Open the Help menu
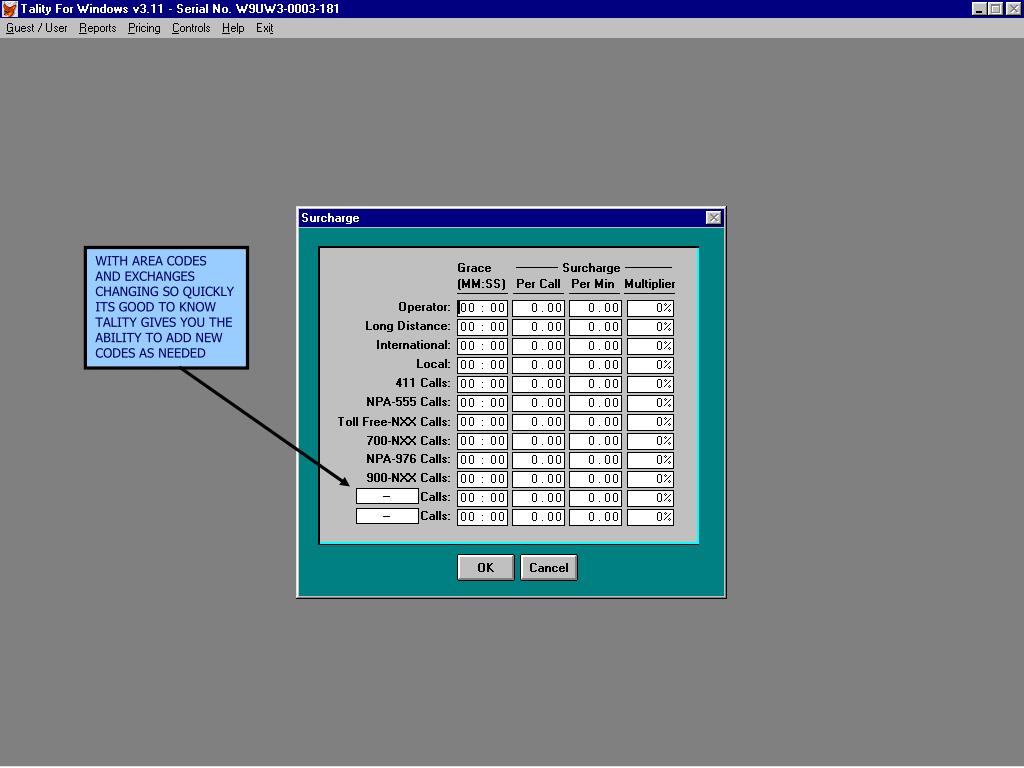This screenshot has width=1024, height=768. 232,28
